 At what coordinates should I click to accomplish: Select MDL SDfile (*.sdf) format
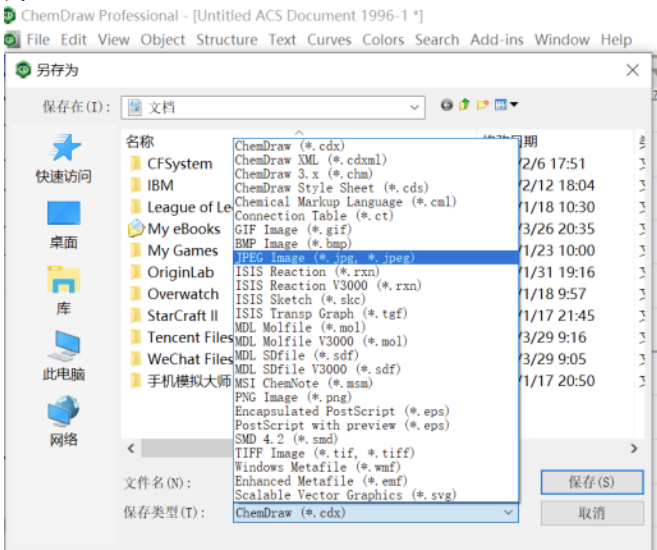(375, 355)
